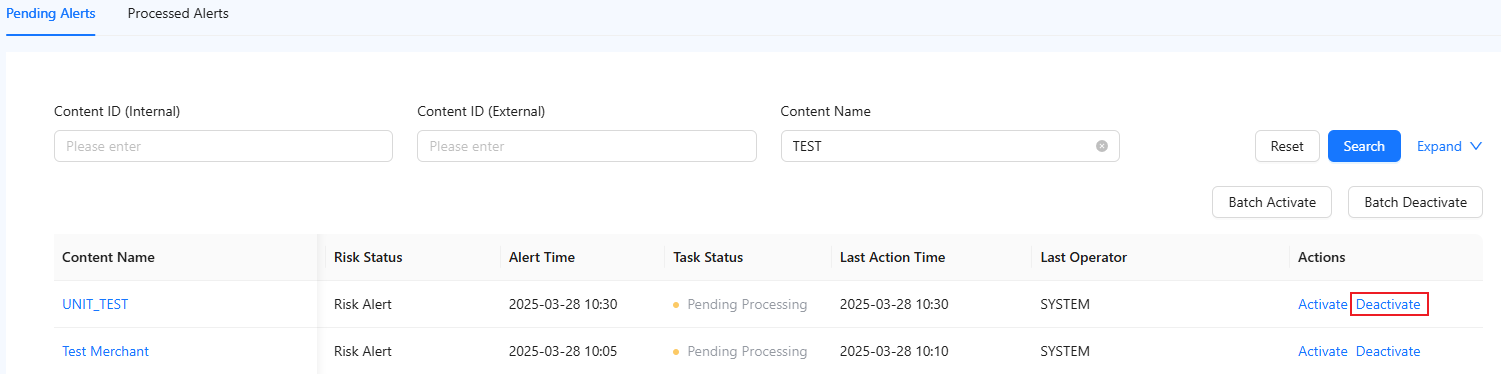Click the Batch Activate button
This screenshot has height=374, width=1501.
tap(1272, 202)
